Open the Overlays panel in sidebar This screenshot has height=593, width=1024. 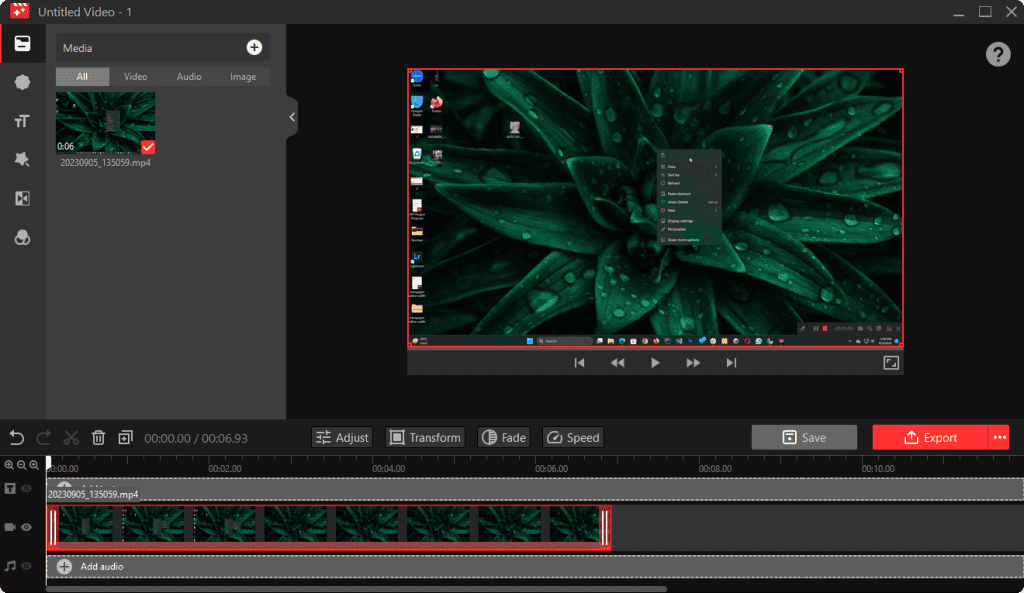22,238
